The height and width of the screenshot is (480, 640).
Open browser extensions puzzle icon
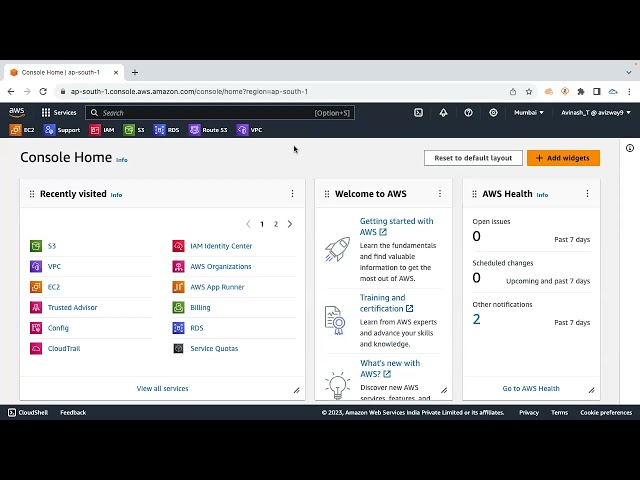point(581,92)
